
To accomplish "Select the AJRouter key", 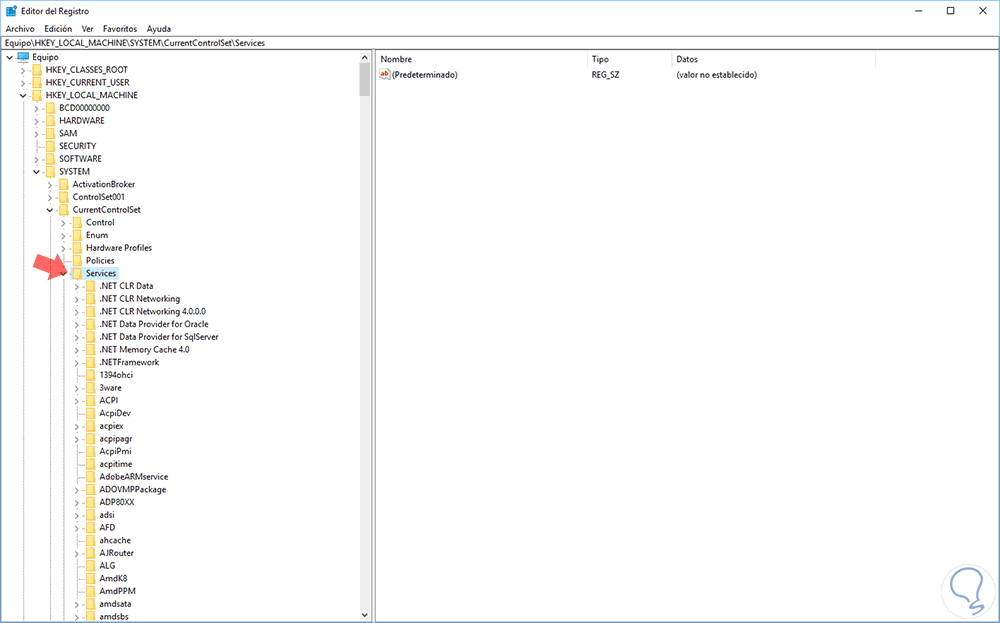I will pos(116,553).
